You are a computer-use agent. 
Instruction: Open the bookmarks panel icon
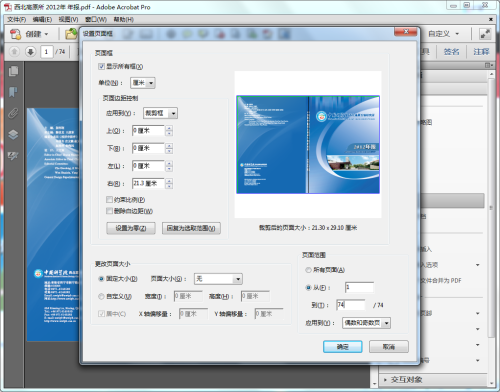point(13,92)
